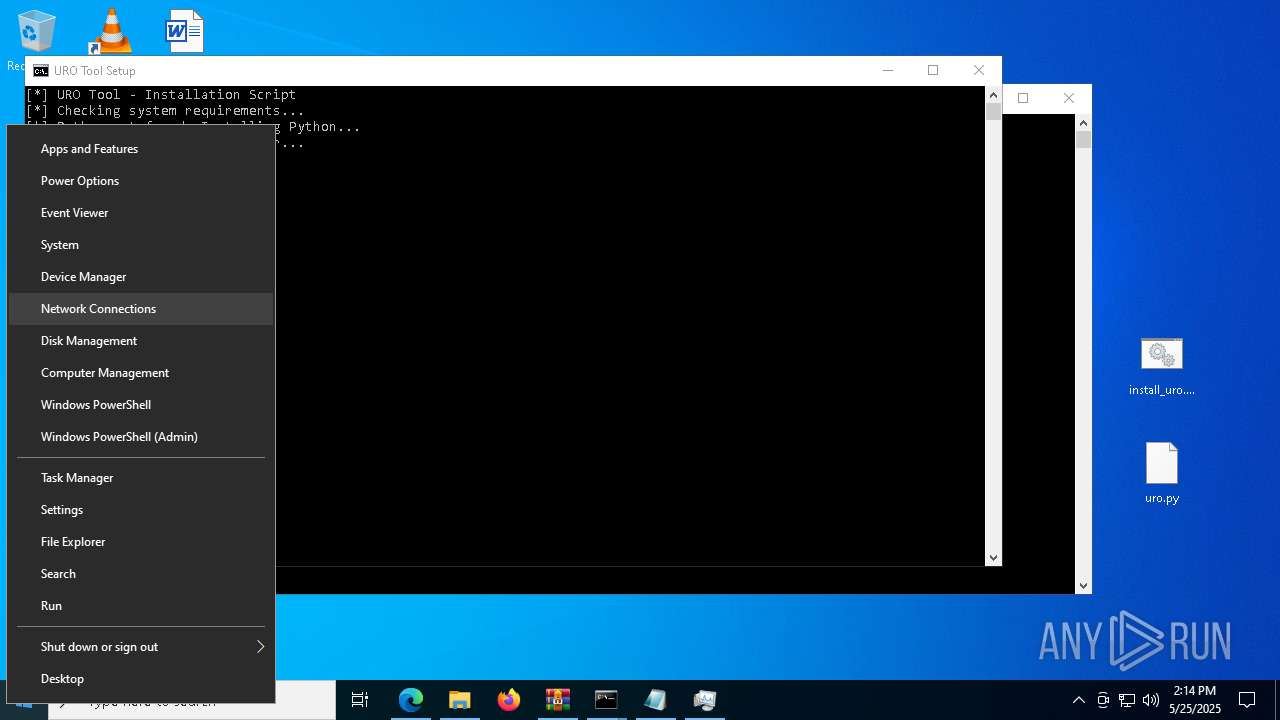Open the last taskbar app icon
The height and width of the screenshot is (720, 1280).
705,700
